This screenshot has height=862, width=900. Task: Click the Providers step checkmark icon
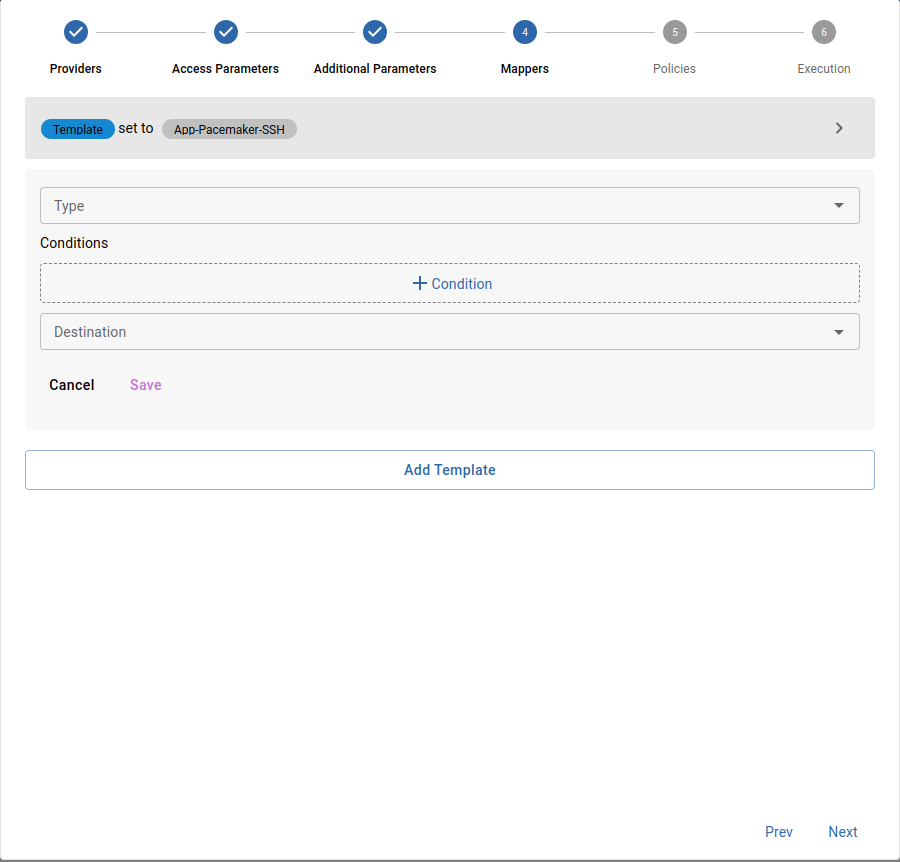pyautogui.click(x=76, y=32)
